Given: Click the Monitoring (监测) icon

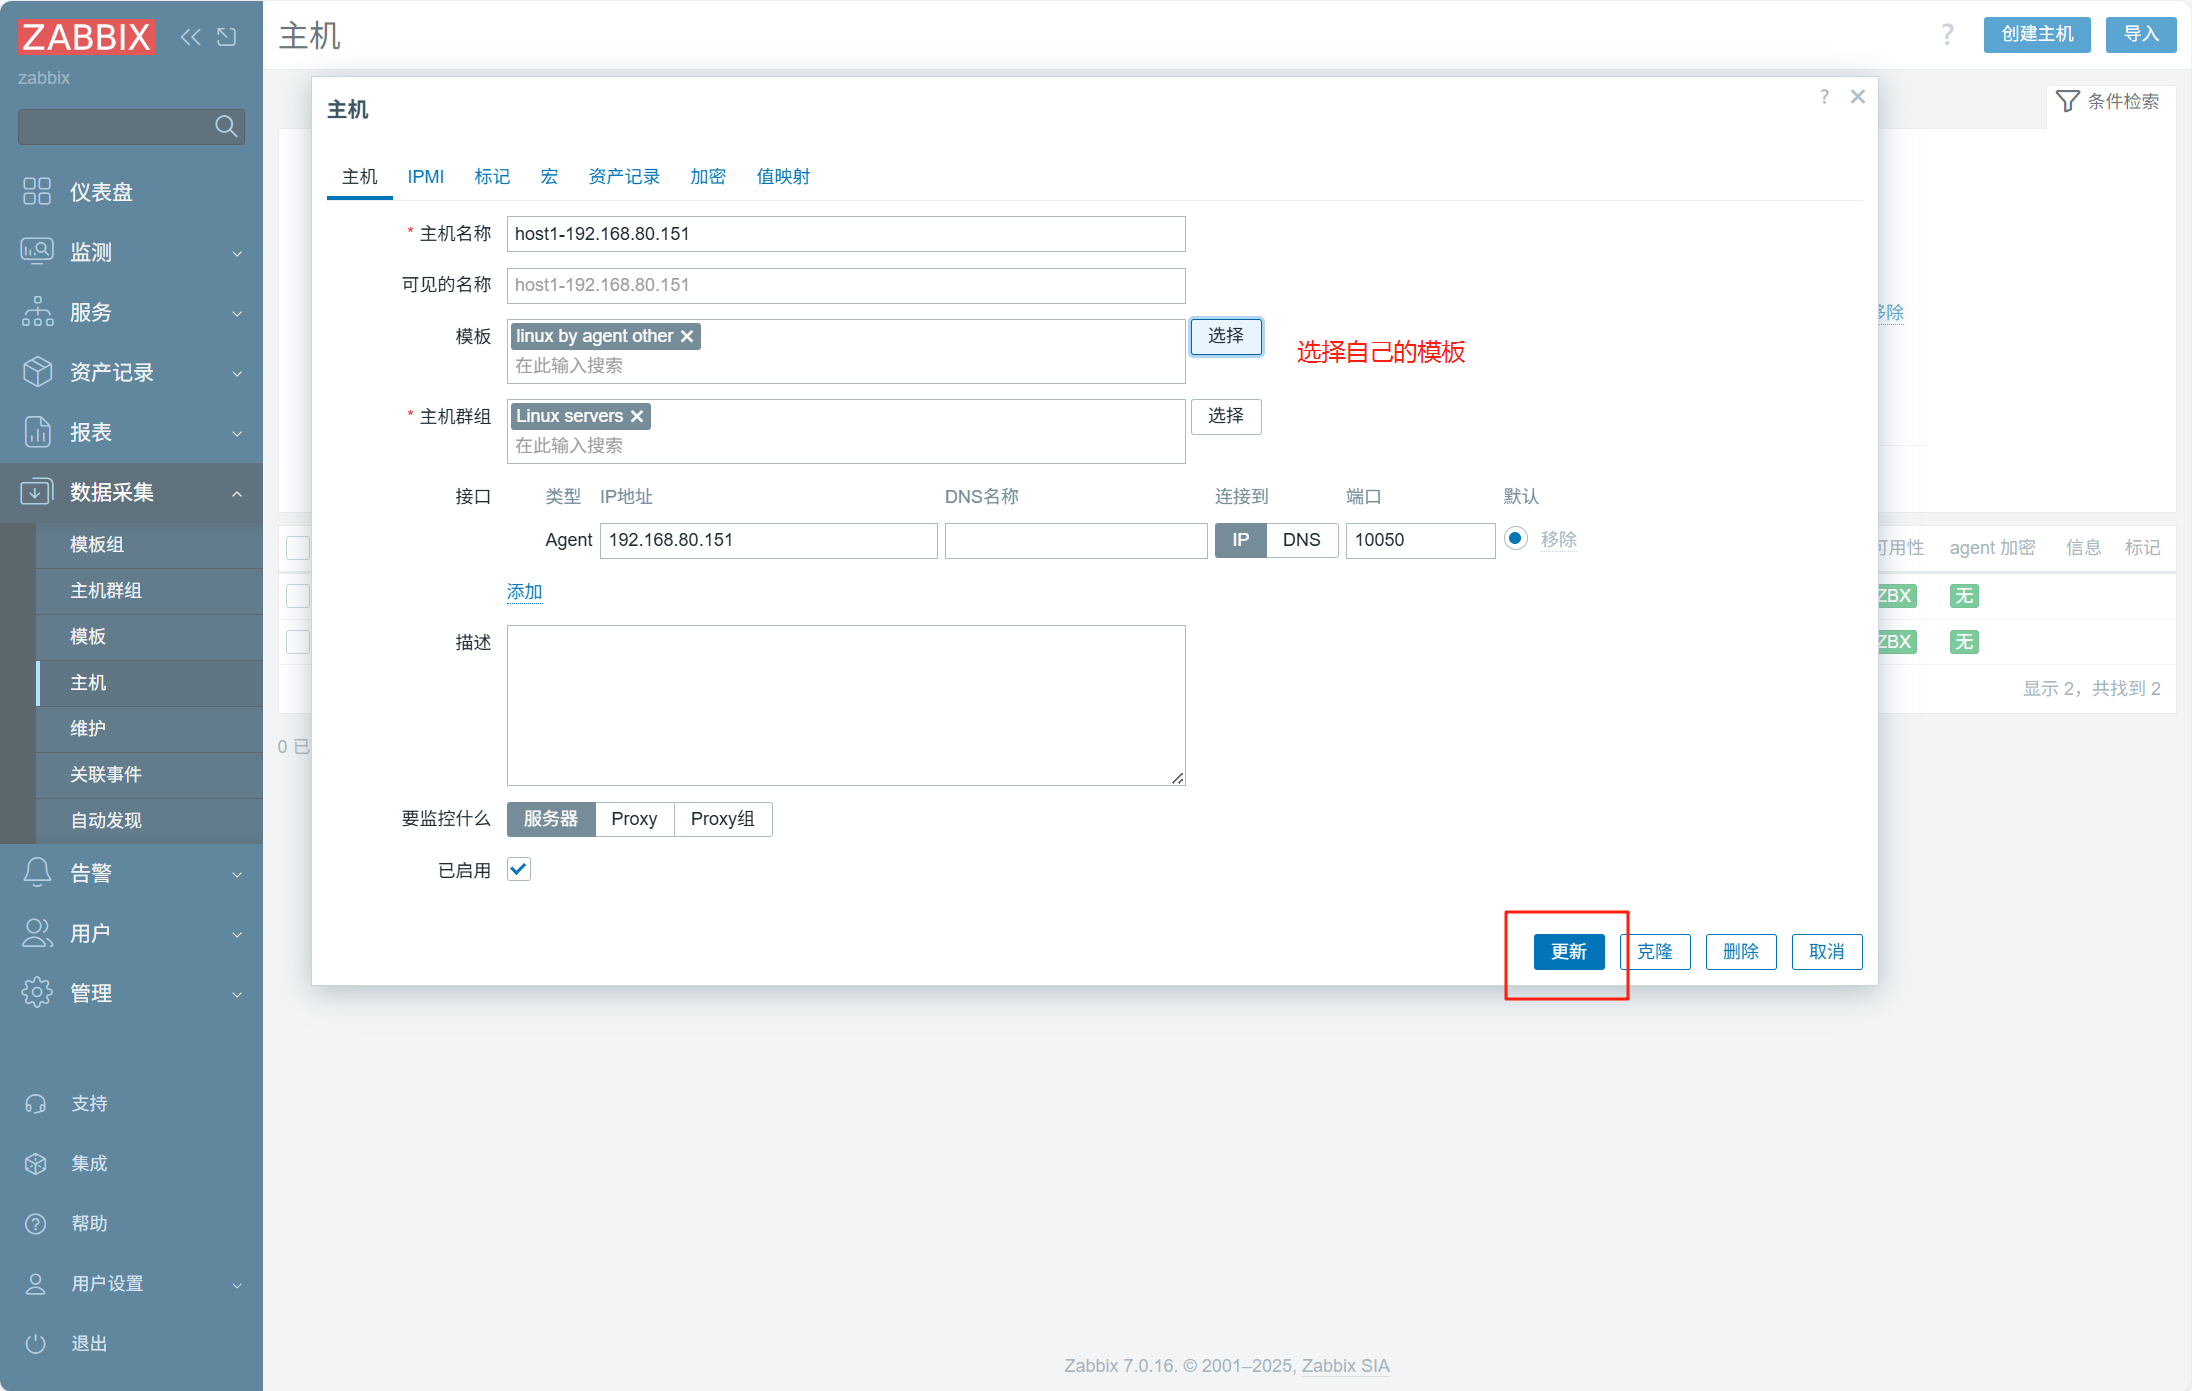Looking at the screenshot, I should tap(37, 251).
